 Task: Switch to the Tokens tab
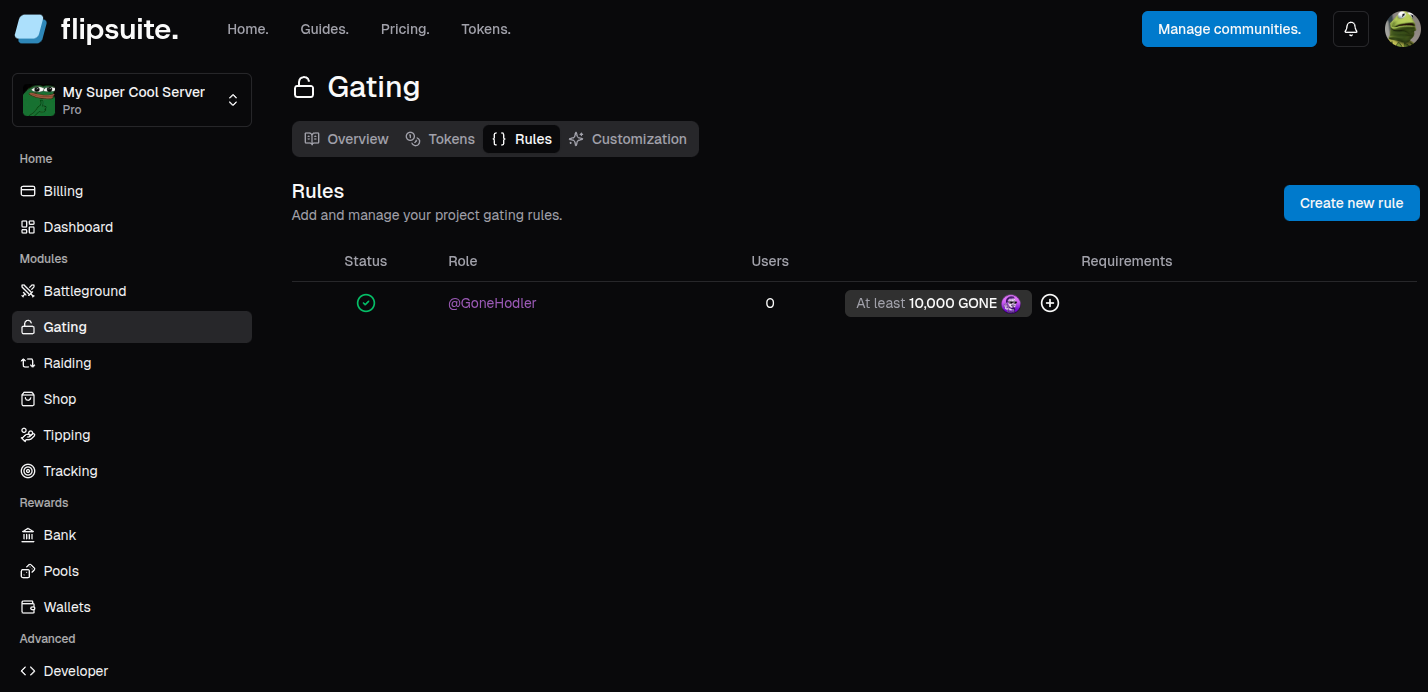point(440,139)
